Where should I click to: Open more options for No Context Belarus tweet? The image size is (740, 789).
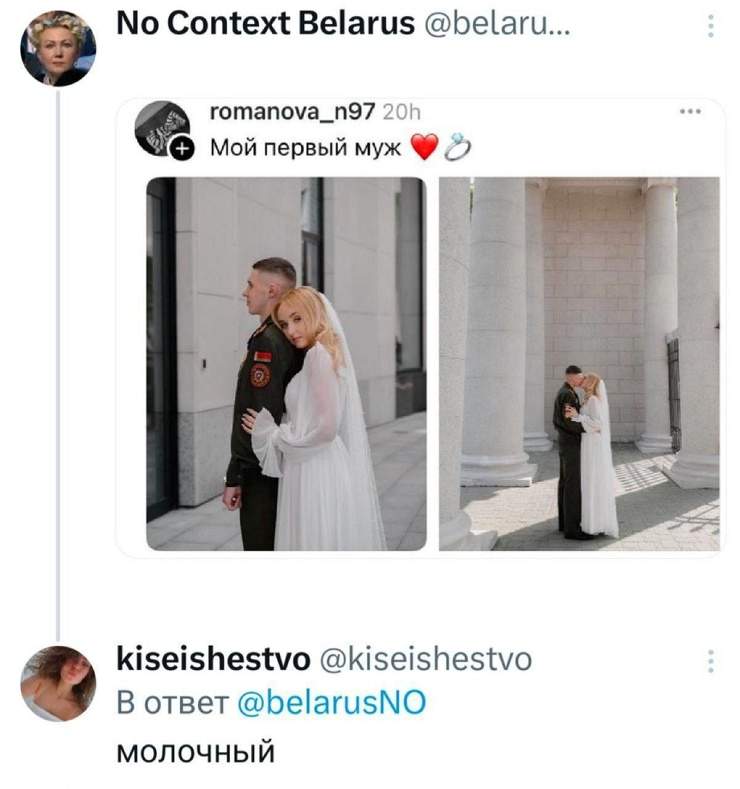point(710,26)
